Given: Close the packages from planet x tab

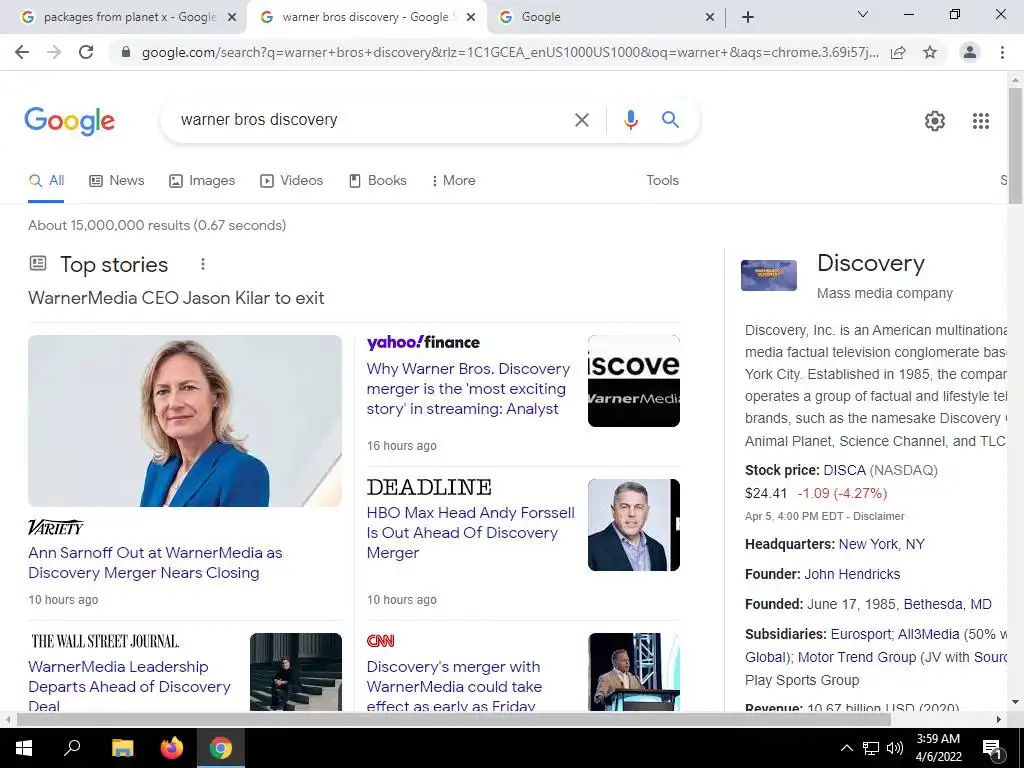Looking at the screenshot, I should pyautogui.click(x=232, y=18).
